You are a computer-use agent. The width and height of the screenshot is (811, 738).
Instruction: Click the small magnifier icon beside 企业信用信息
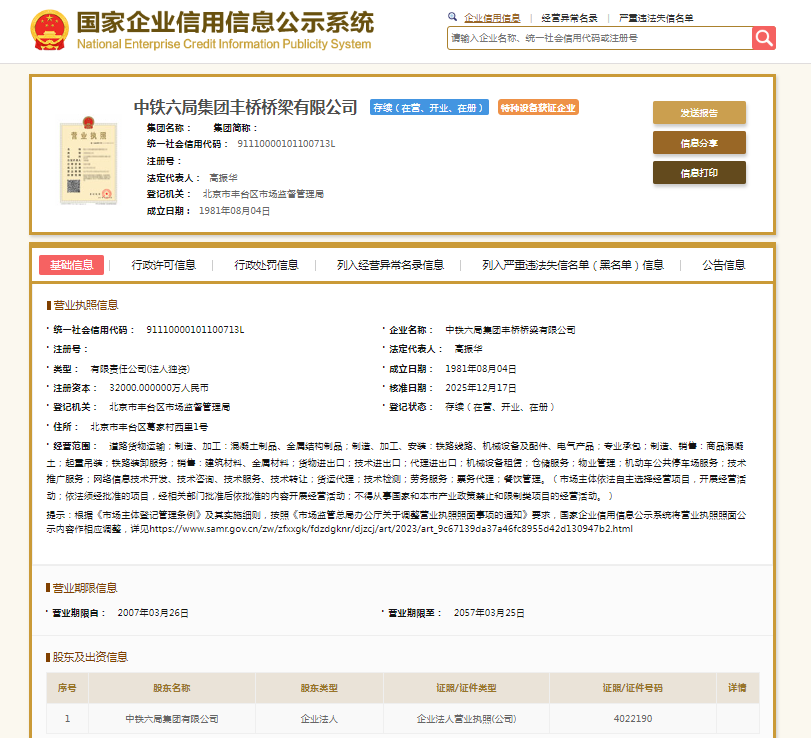point(453,17)
